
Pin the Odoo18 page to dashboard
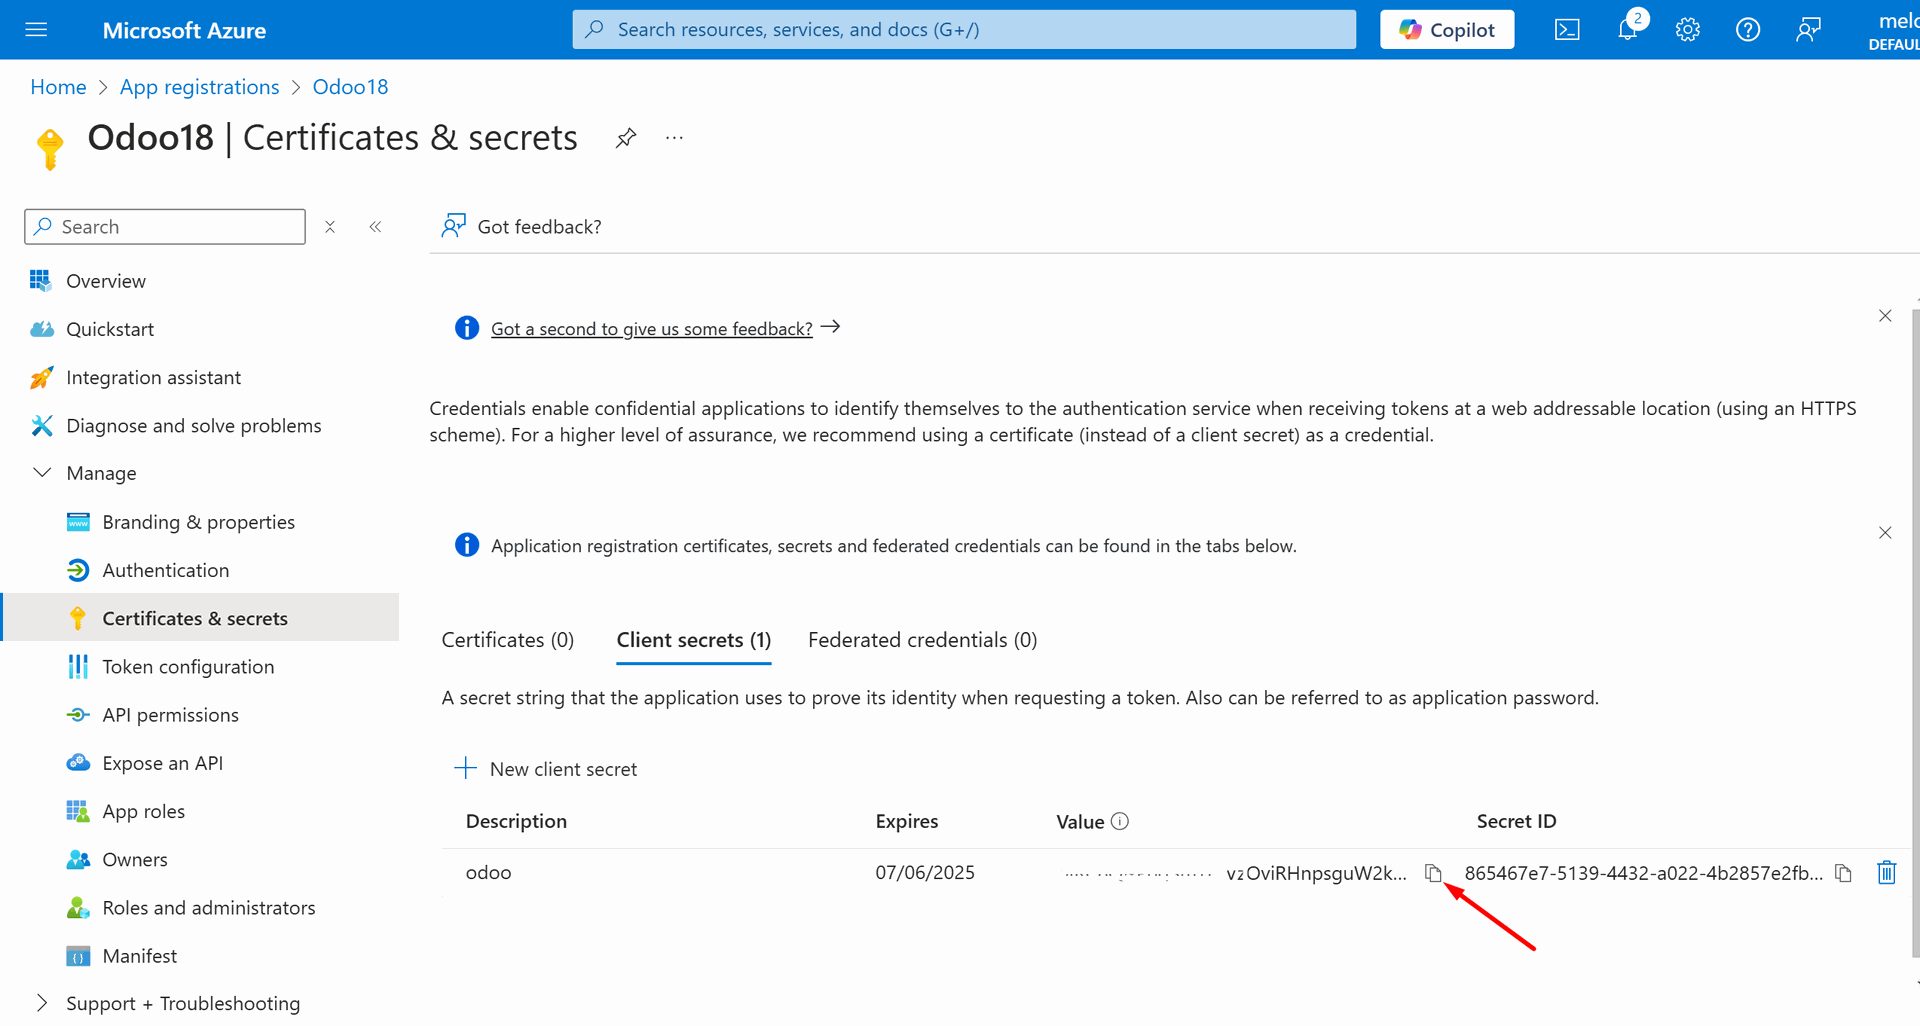click(x=626, y=138)
